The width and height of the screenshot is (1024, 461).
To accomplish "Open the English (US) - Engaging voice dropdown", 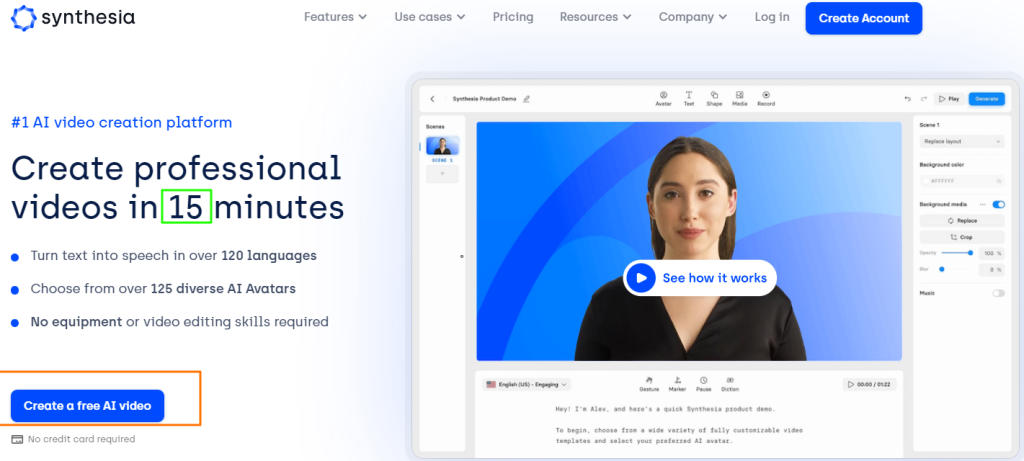I will tap(526, 385).
